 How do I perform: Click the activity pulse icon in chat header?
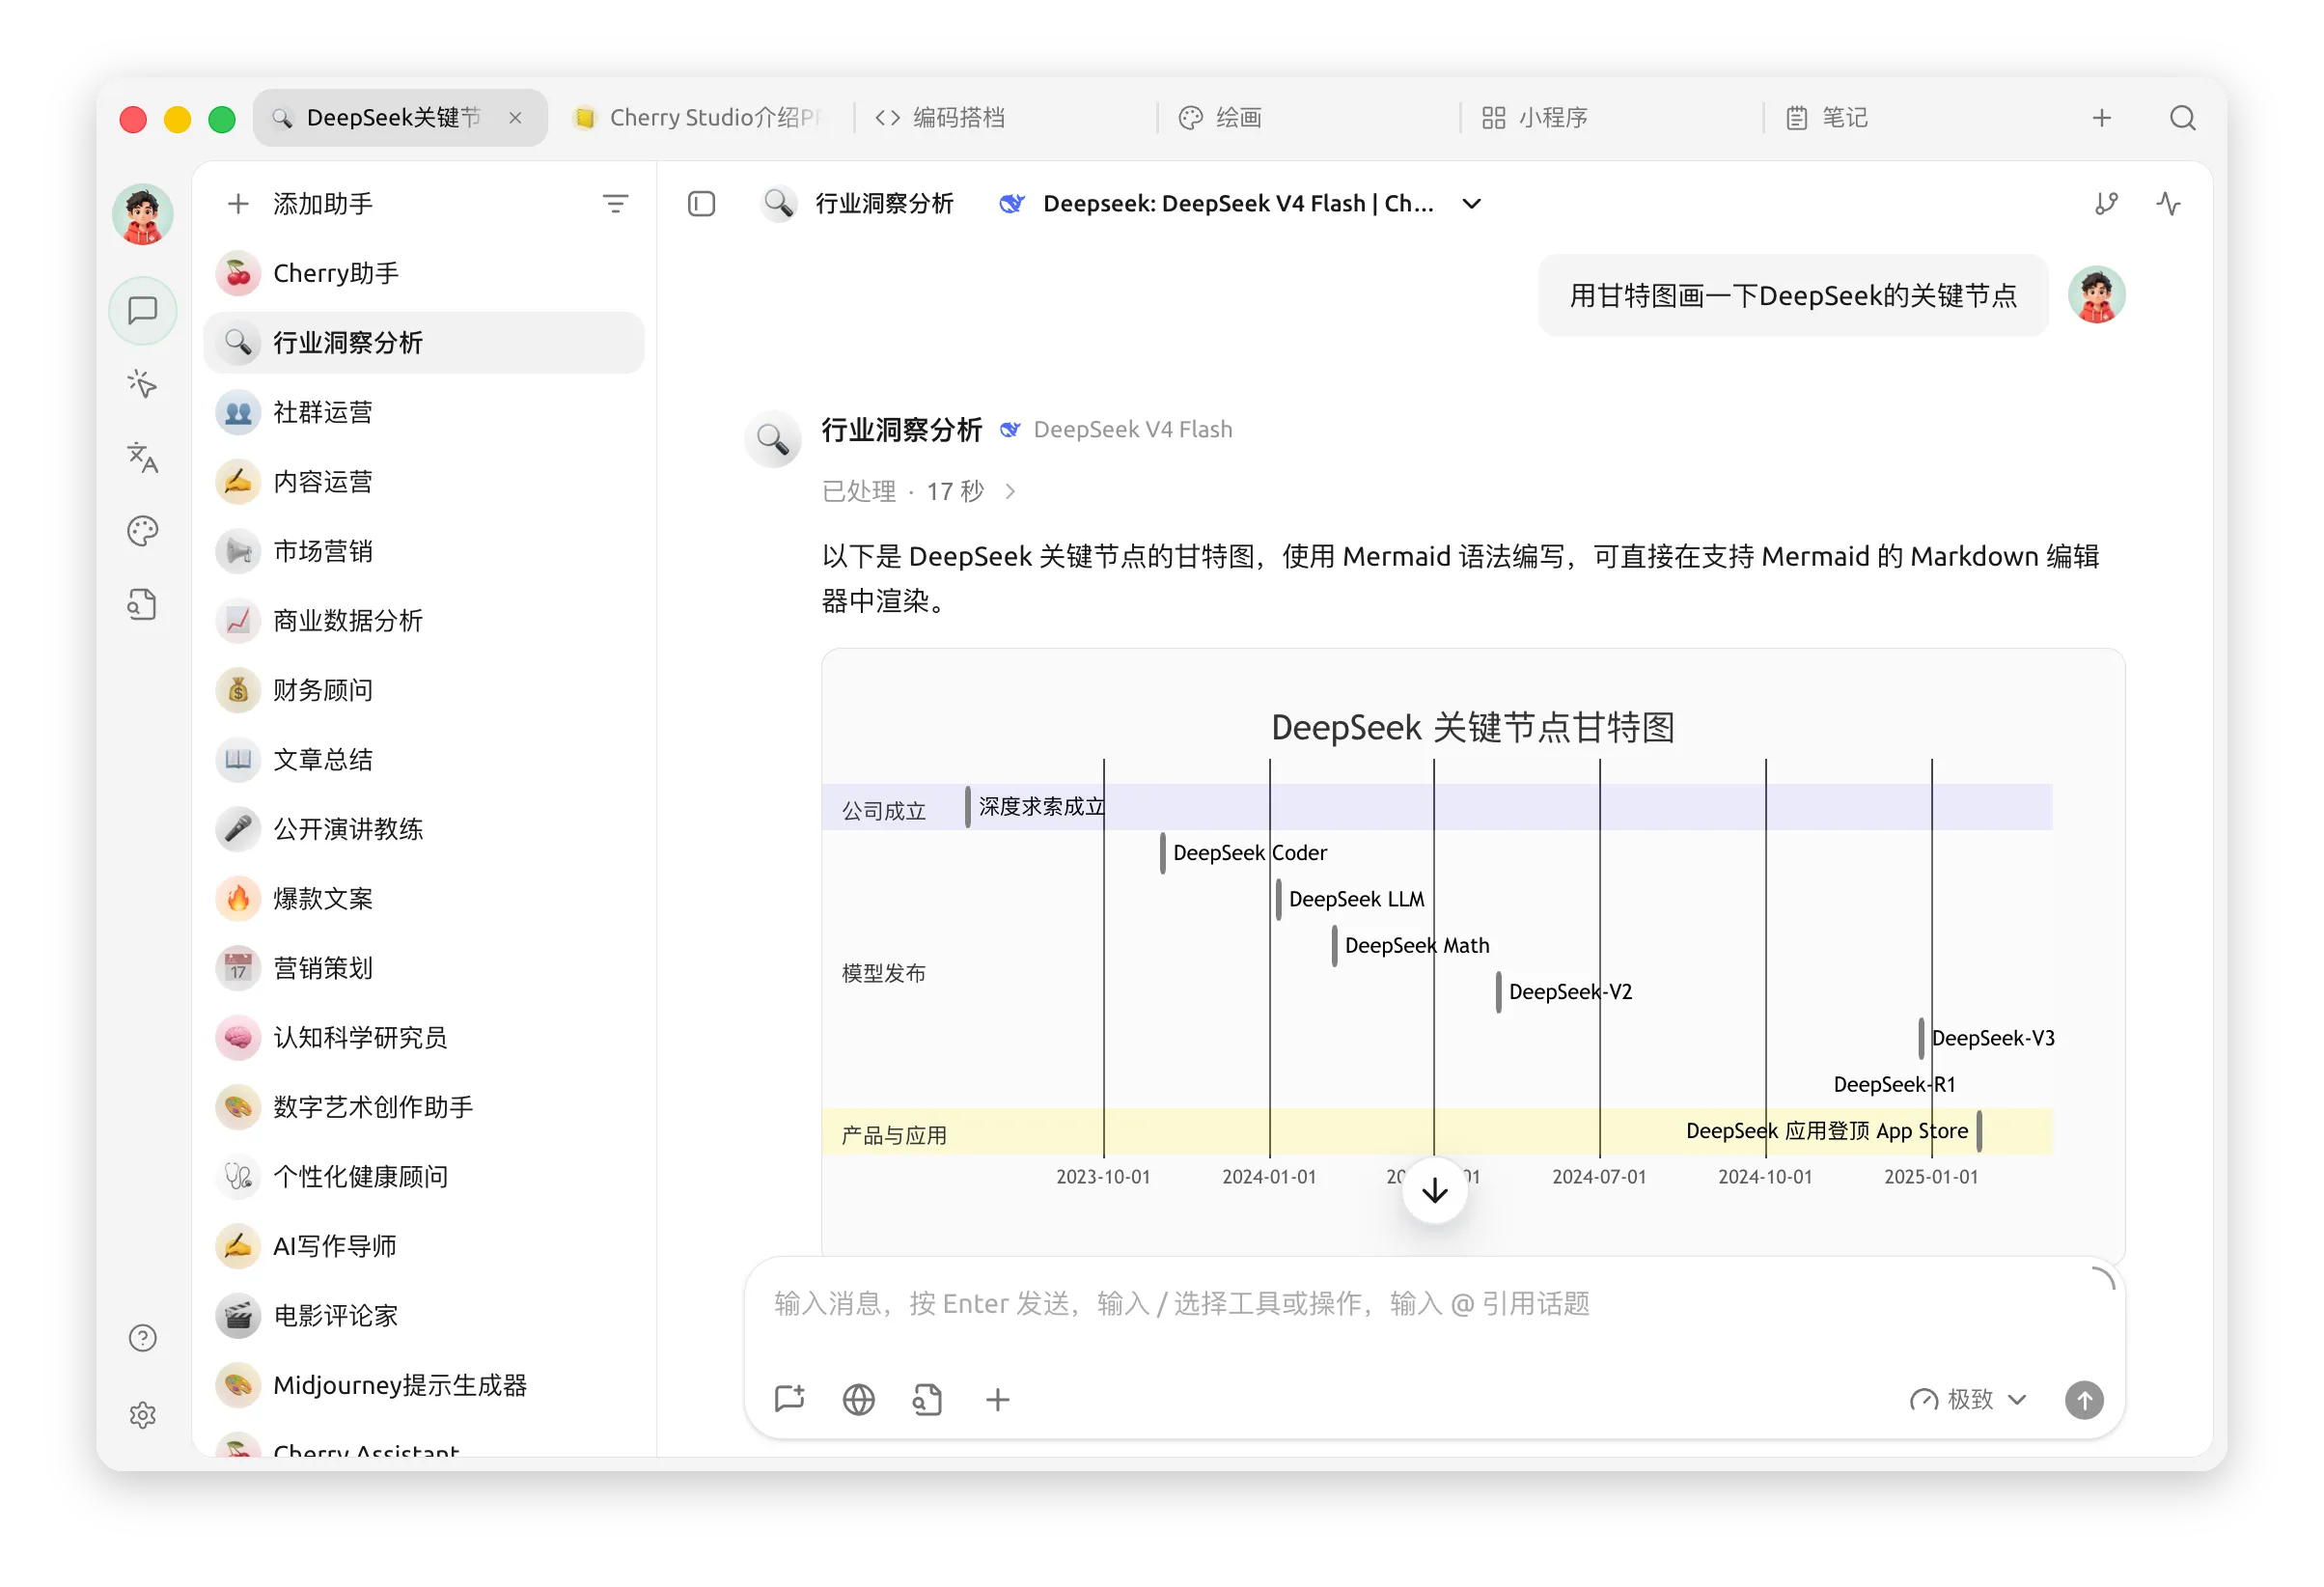pyautogui.click(x=2168, y=204)
